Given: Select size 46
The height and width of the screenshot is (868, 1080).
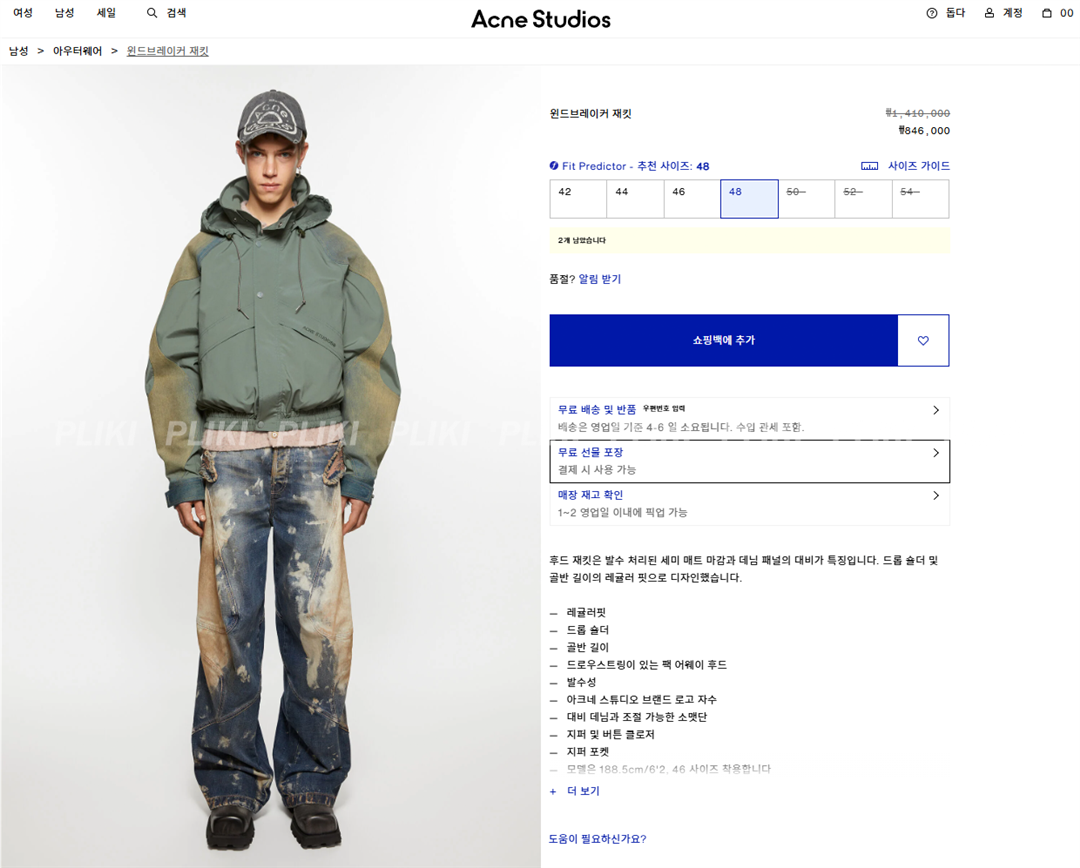Looking at the screenshot, I should click(692, 199).
